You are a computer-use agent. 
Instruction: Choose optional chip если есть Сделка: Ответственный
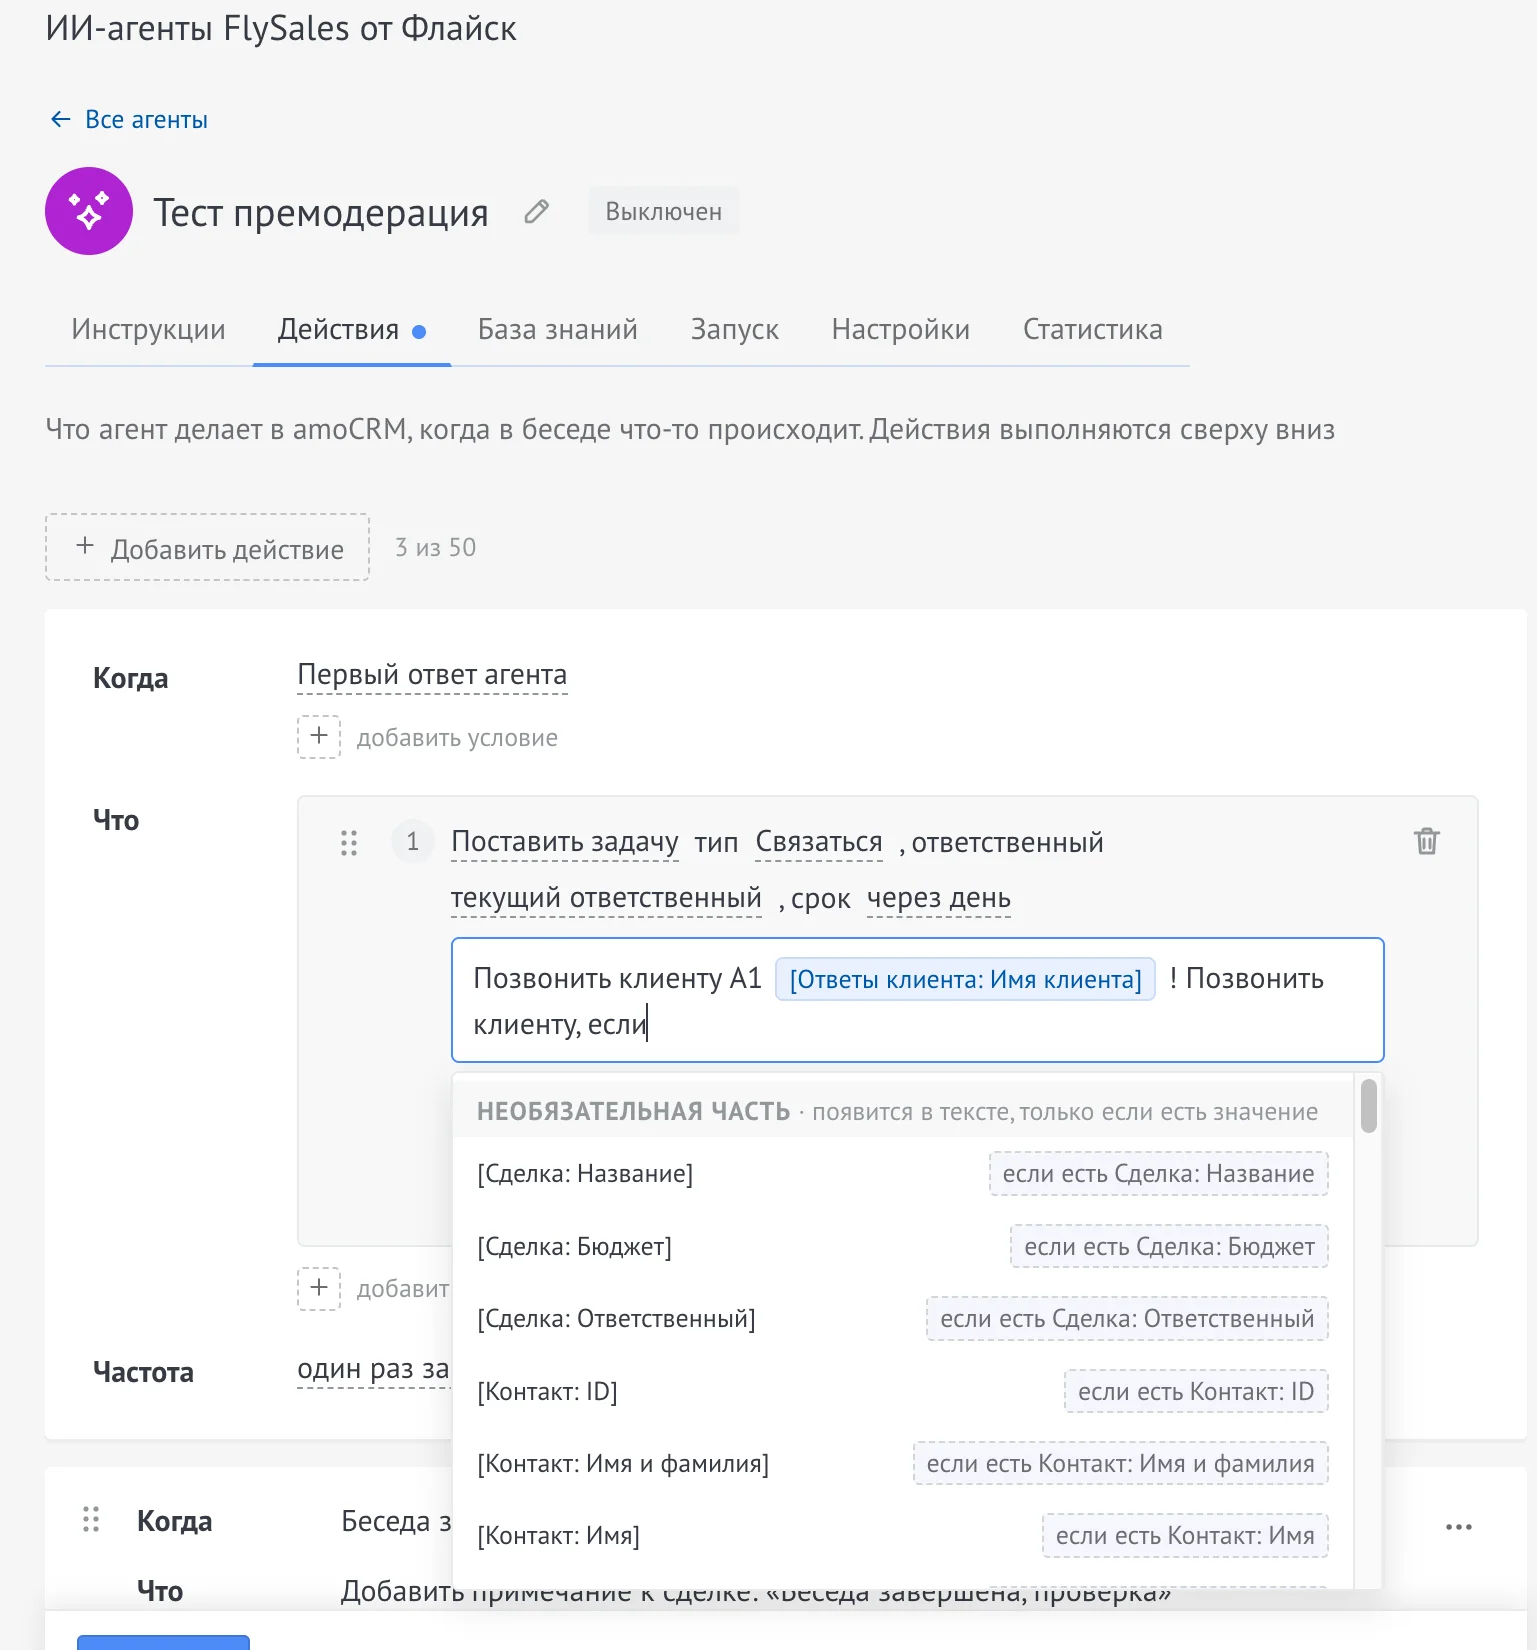pyautogui.click(x=1128, y=1318)
